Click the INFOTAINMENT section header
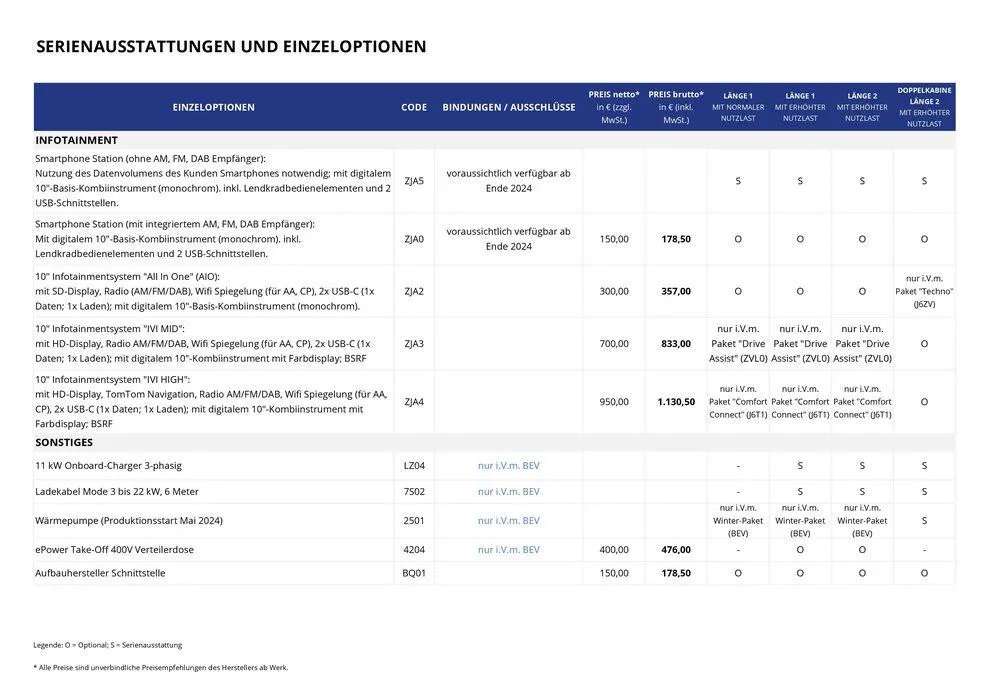The image size is (990, 700). [x=76, y=139]
